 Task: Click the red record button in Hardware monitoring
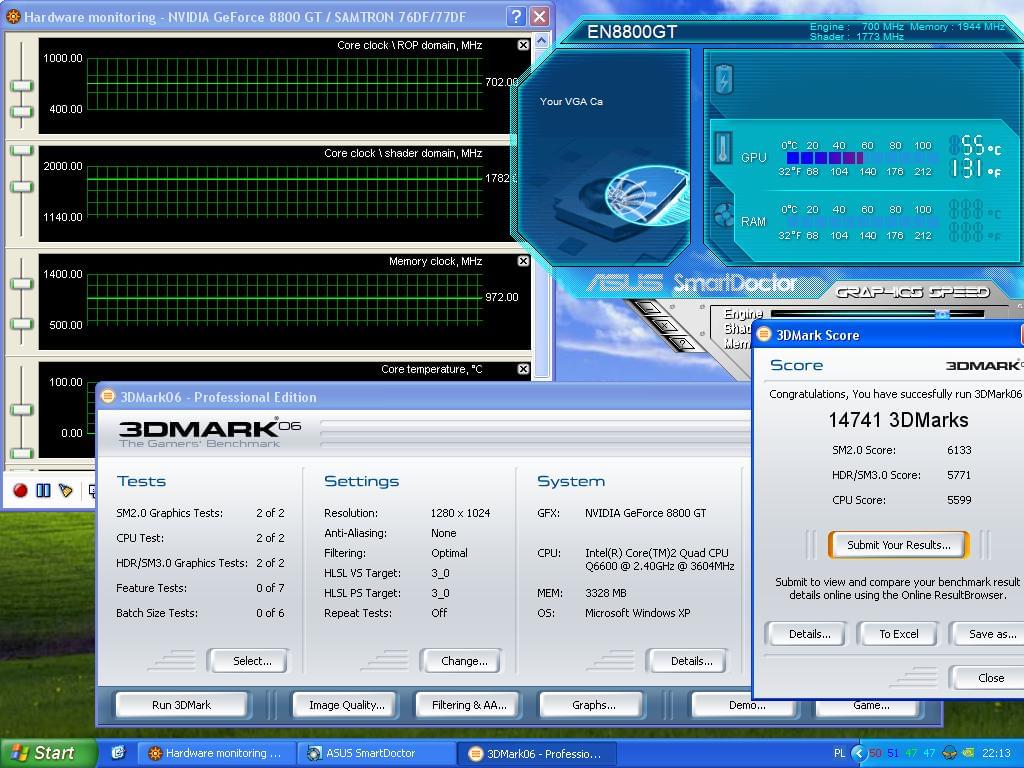tap(20, 490)
